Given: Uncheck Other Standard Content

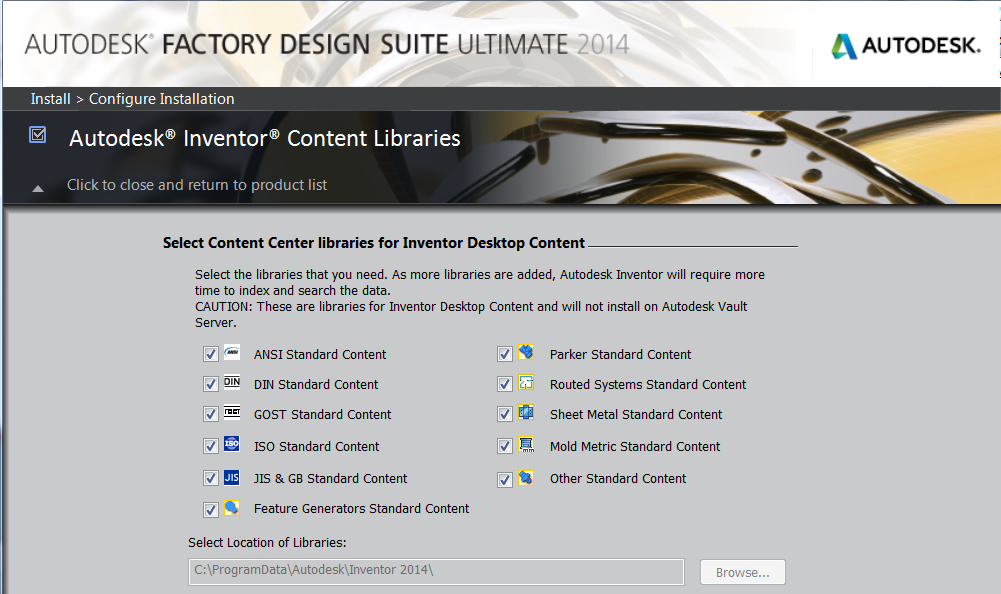Looking at the screenshot, I should pyautogui.click(x=504, y=478).
